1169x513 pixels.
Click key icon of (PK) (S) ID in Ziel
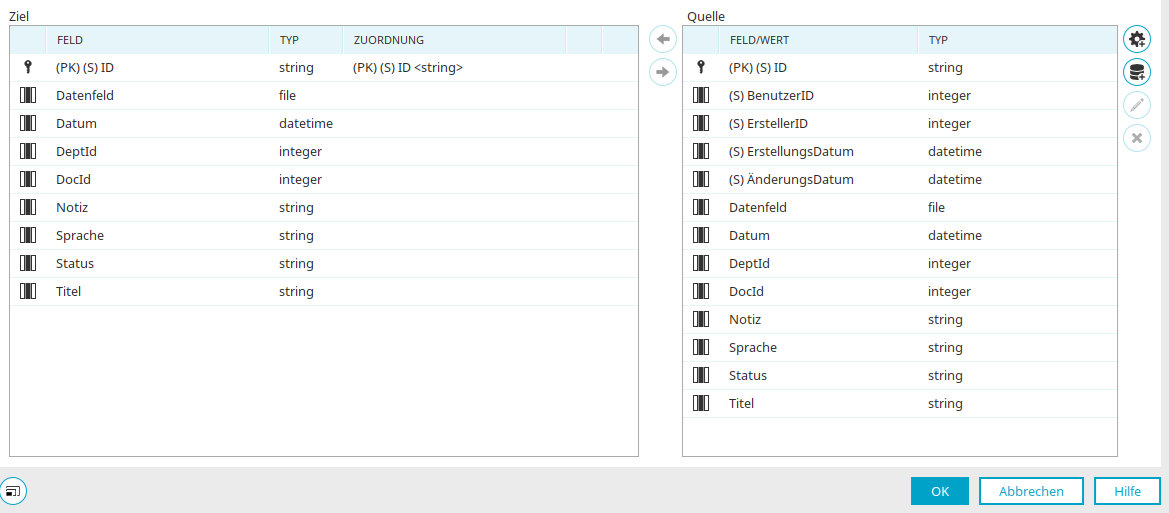(28, 67)
